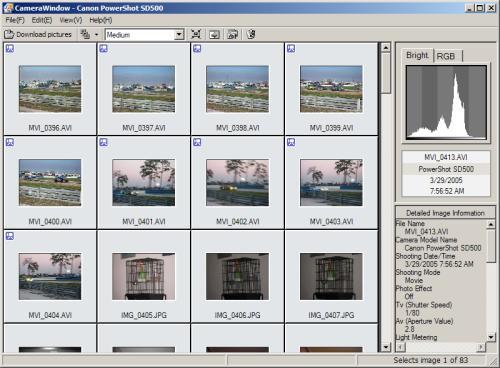Screen dimensions: 500x368
Task: Click the movie icon on MVI_0401.AVI
Action: 104,142
